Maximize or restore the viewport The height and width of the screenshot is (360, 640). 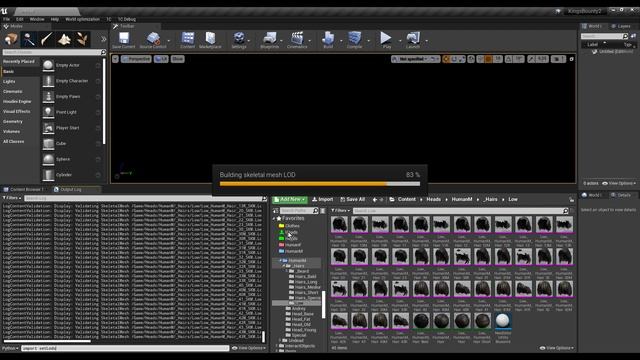coord(571,59)
